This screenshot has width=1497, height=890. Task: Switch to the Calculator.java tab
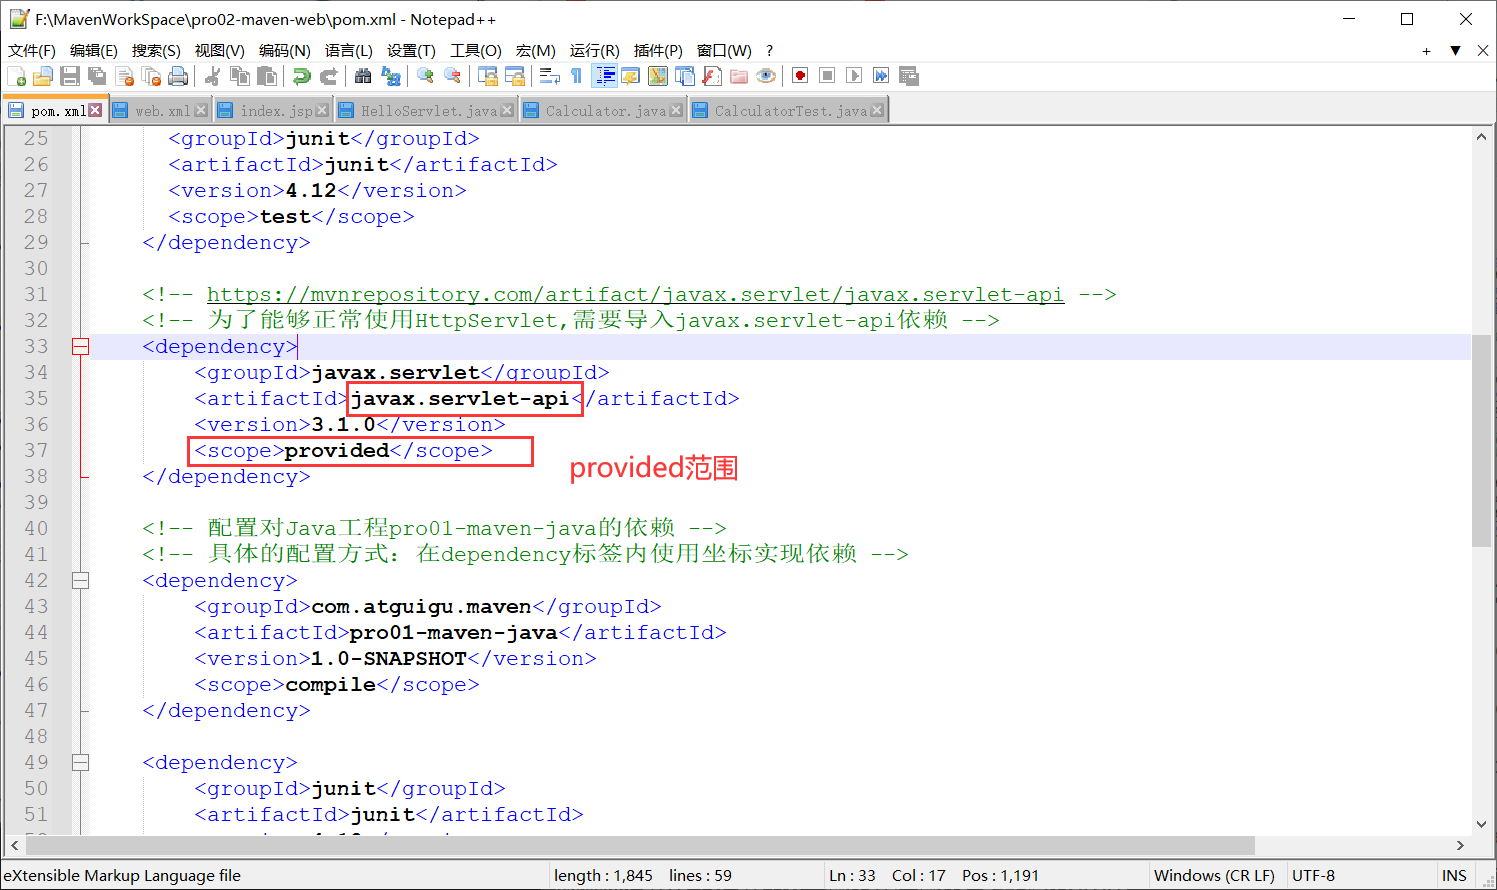click(x=604, y=111)
